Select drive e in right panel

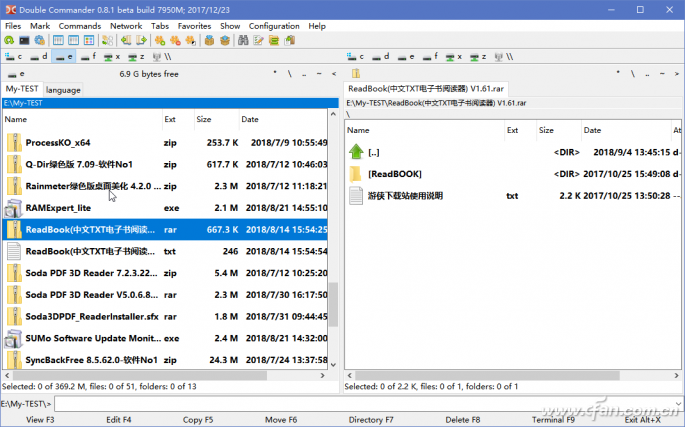click(406, 57)
